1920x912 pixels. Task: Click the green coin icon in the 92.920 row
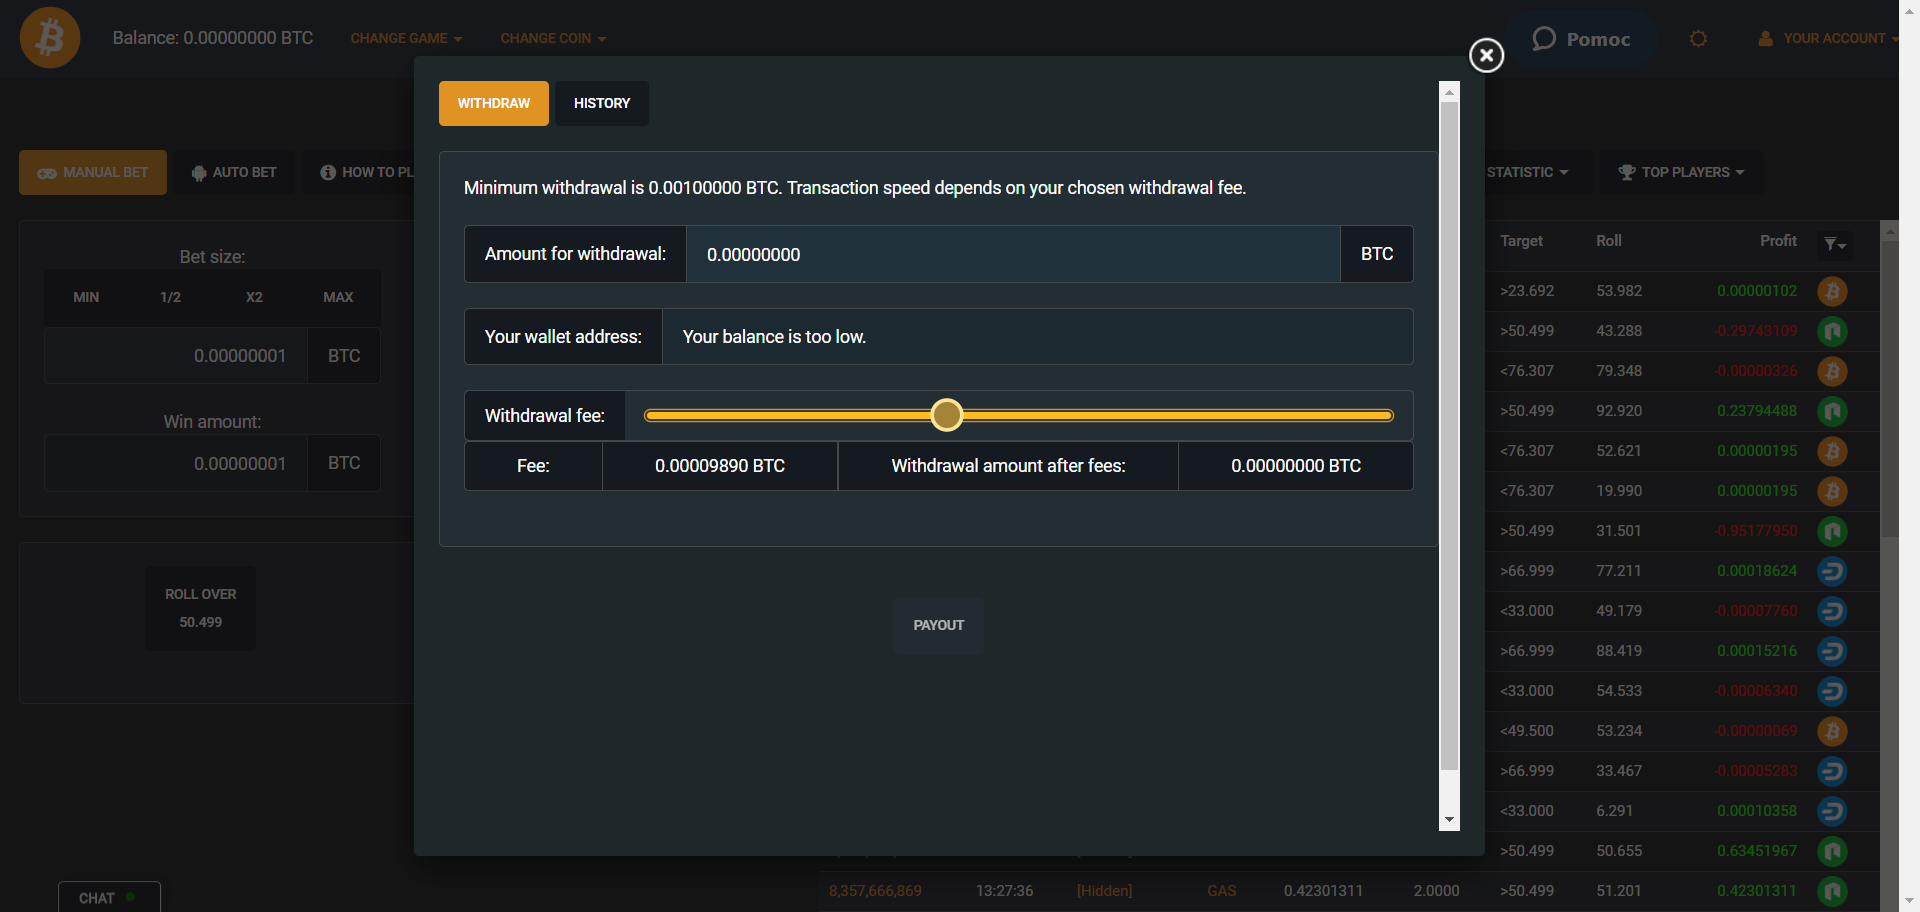point(1832,411)
